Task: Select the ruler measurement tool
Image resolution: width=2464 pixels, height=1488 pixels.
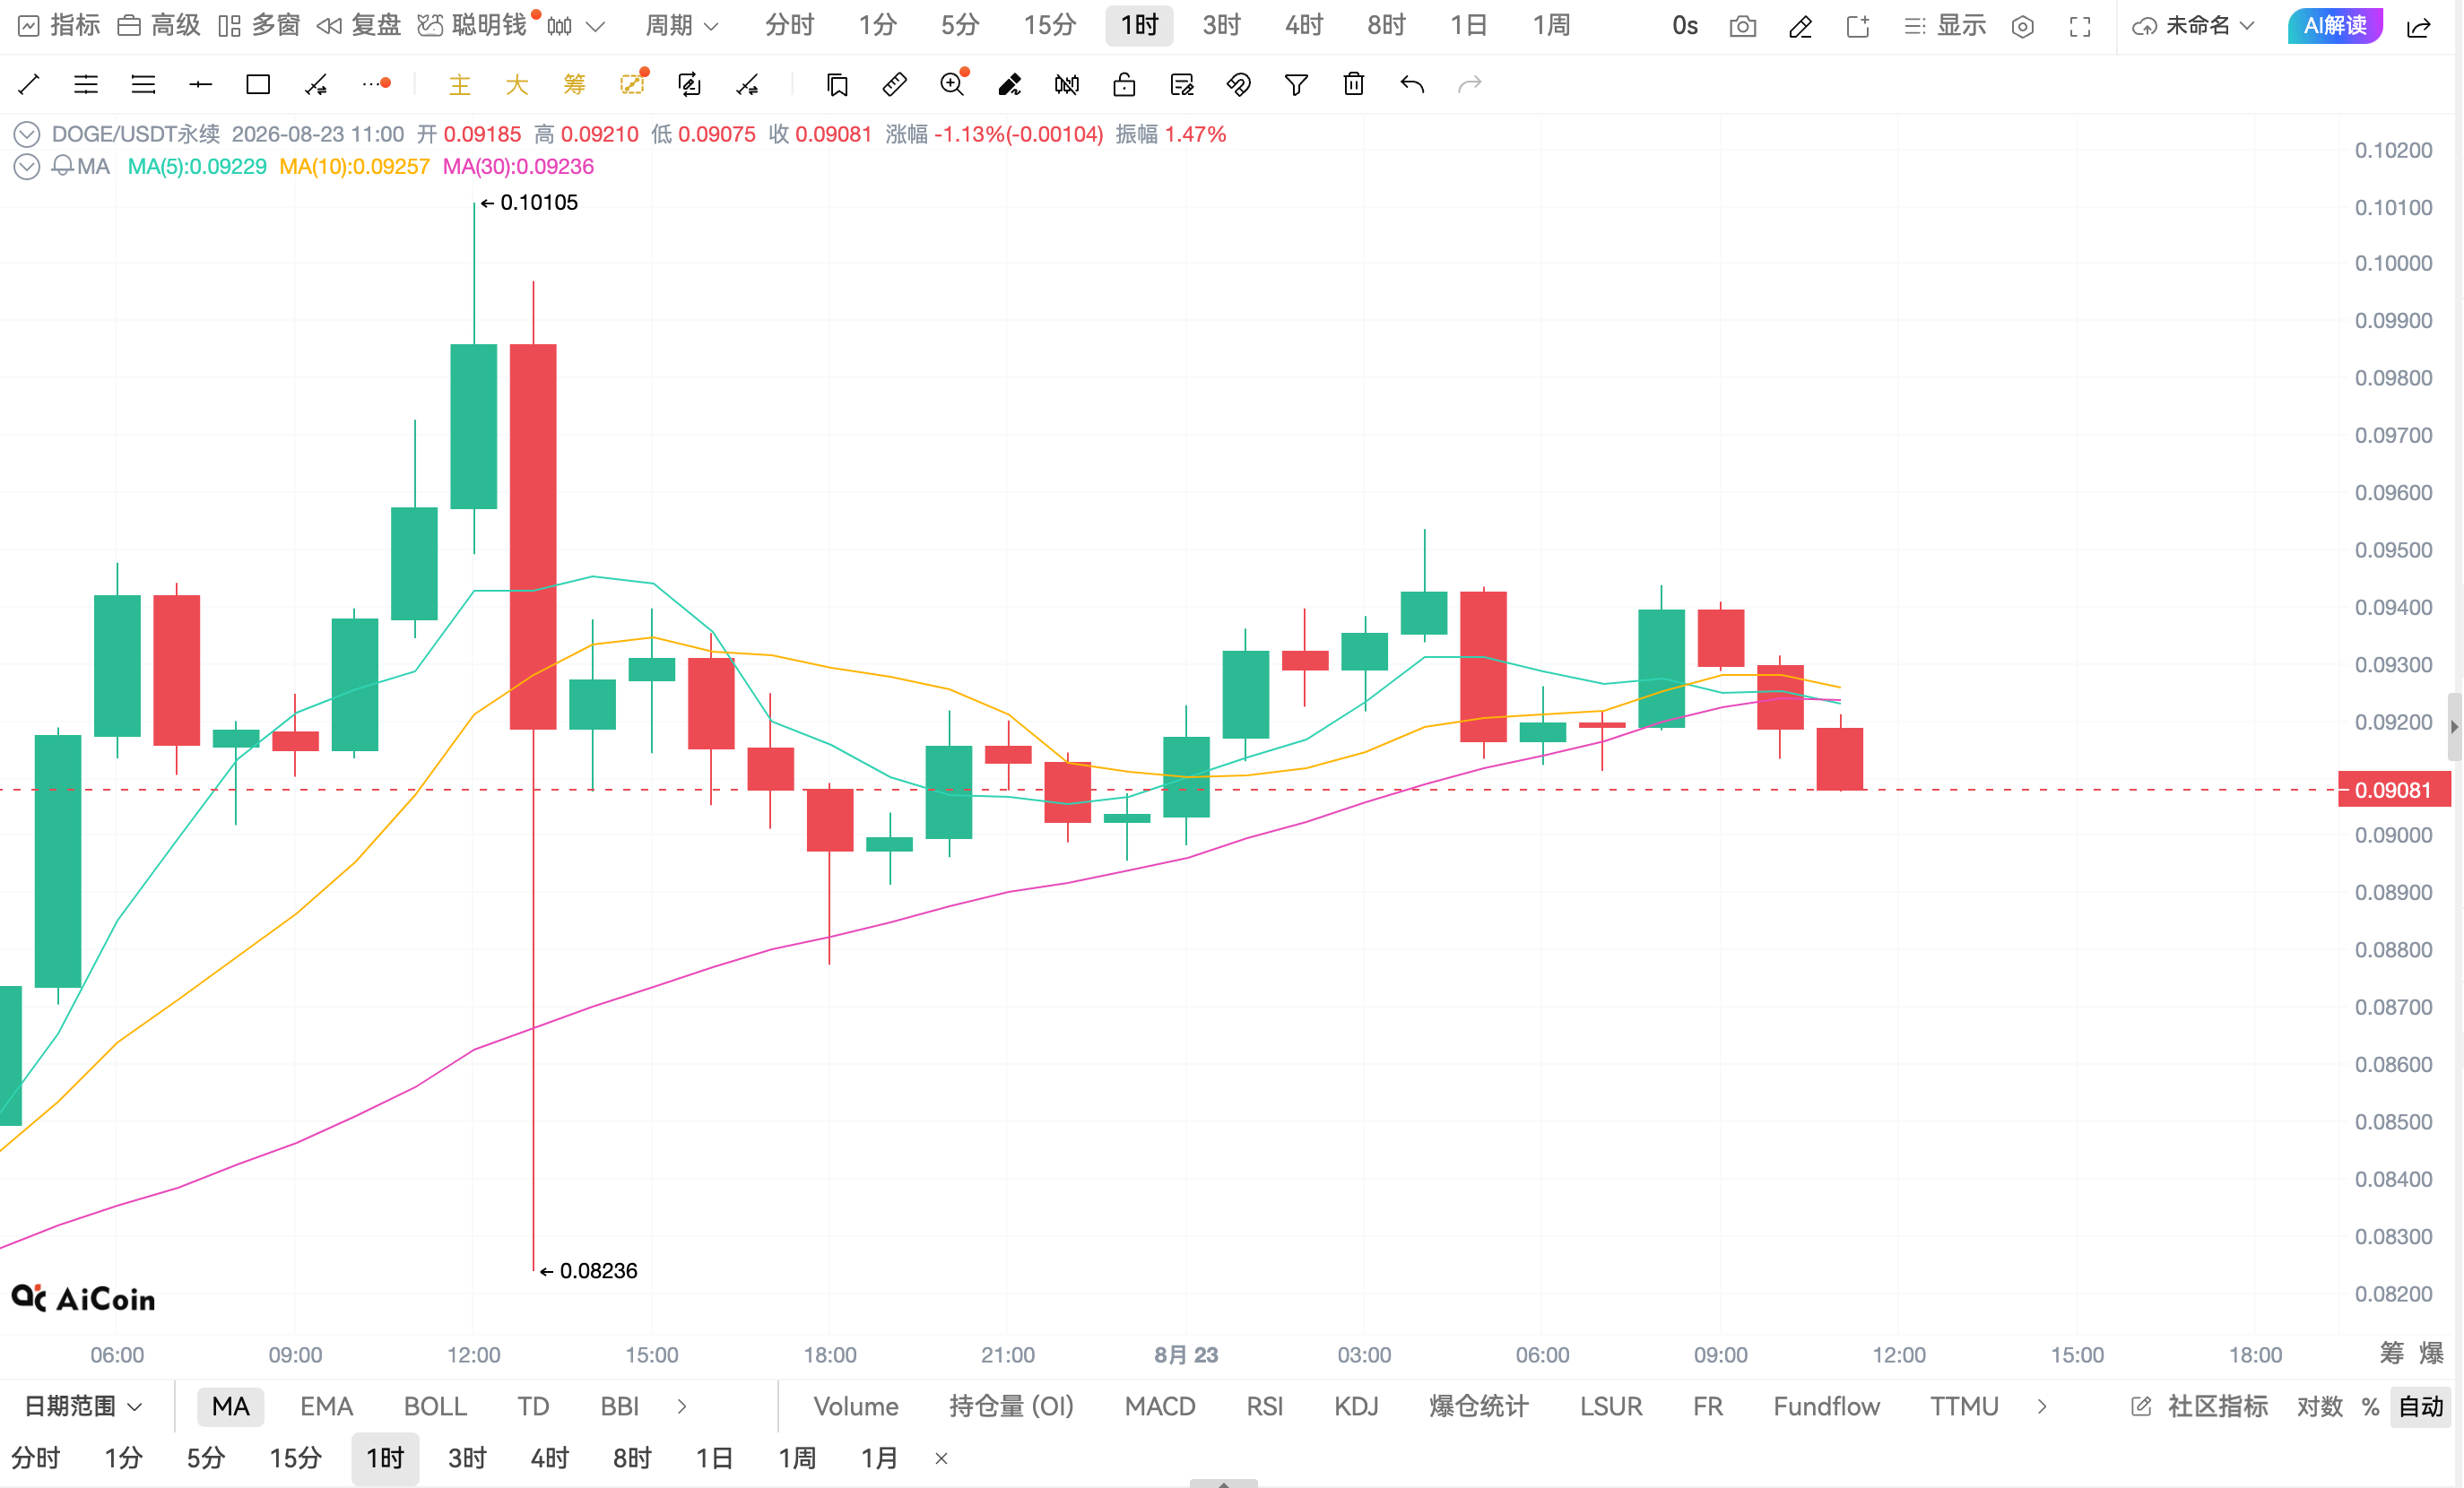Action: [895, 85]
